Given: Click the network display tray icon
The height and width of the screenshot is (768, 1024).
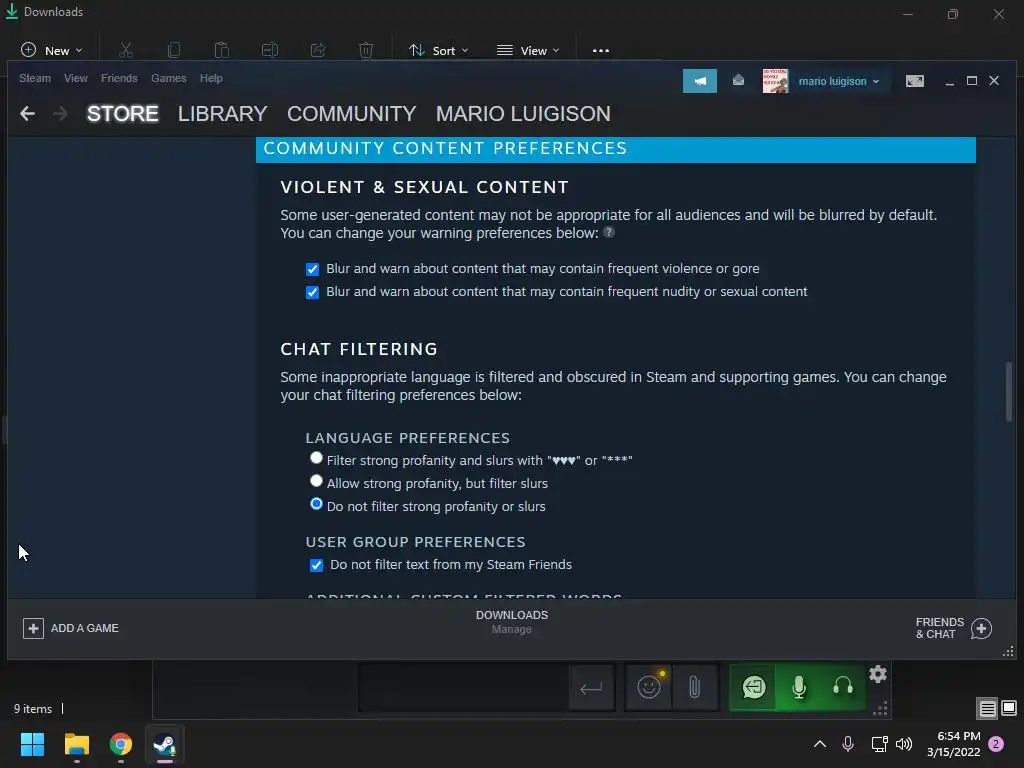Looking at the screenshot, I should 879,744.
